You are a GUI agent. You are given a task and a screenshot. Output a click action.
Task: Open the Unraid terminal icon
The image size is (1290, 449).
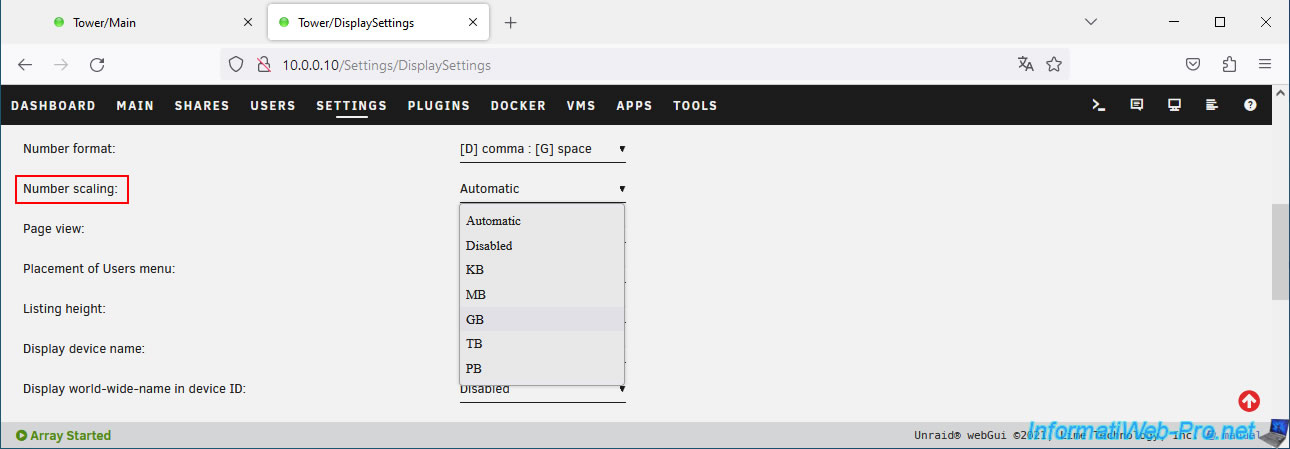[x=1098, y=105]
